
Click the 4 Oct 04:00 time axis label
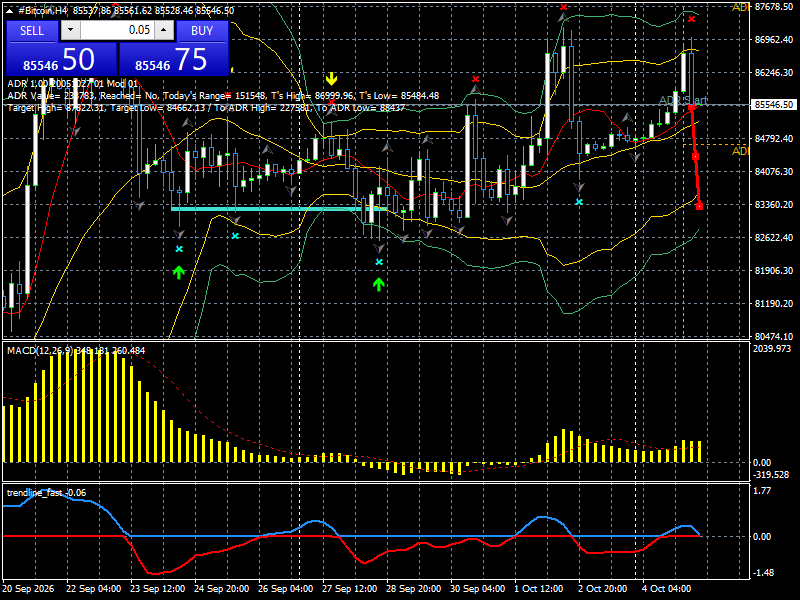(666, 589)
